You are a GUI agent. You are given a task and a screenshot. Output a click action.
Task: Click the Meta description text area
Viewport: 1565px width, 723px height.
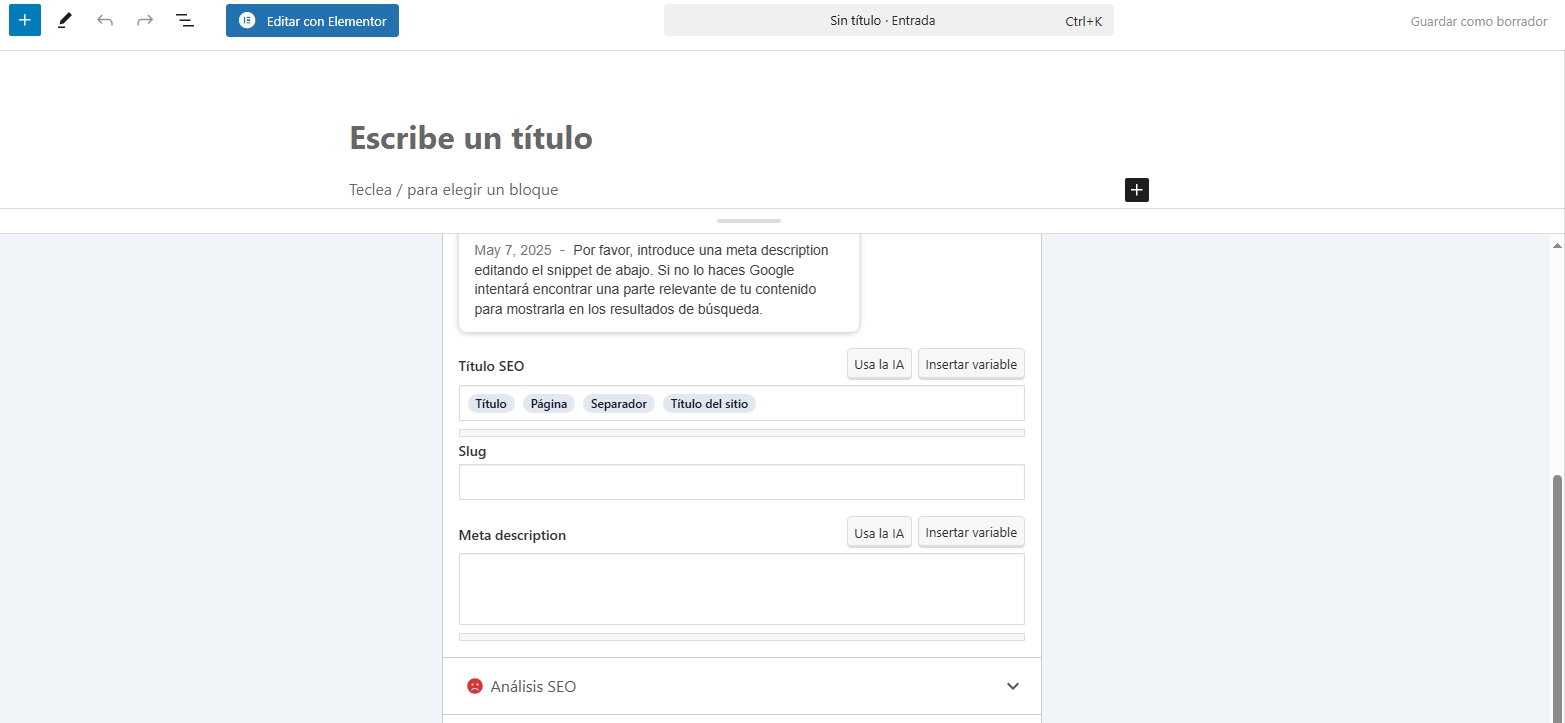741,589
